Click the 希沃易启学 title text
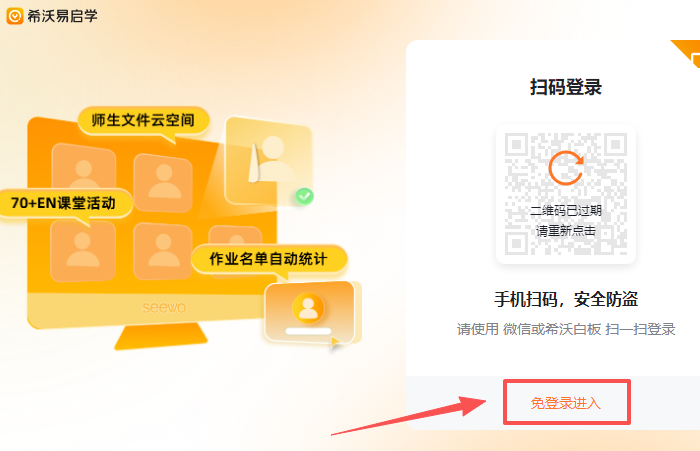 [x=62, y=16]
